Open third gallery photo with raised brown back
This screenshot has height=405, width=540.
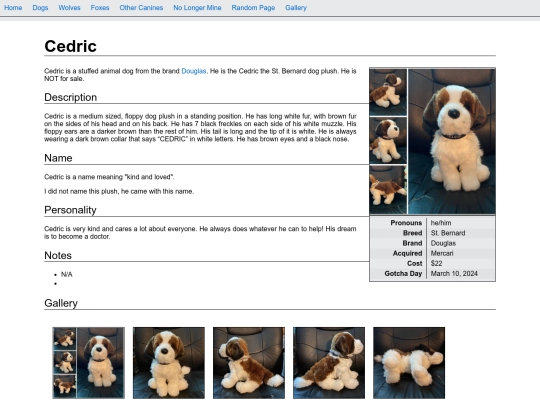(x=249, y=363)
